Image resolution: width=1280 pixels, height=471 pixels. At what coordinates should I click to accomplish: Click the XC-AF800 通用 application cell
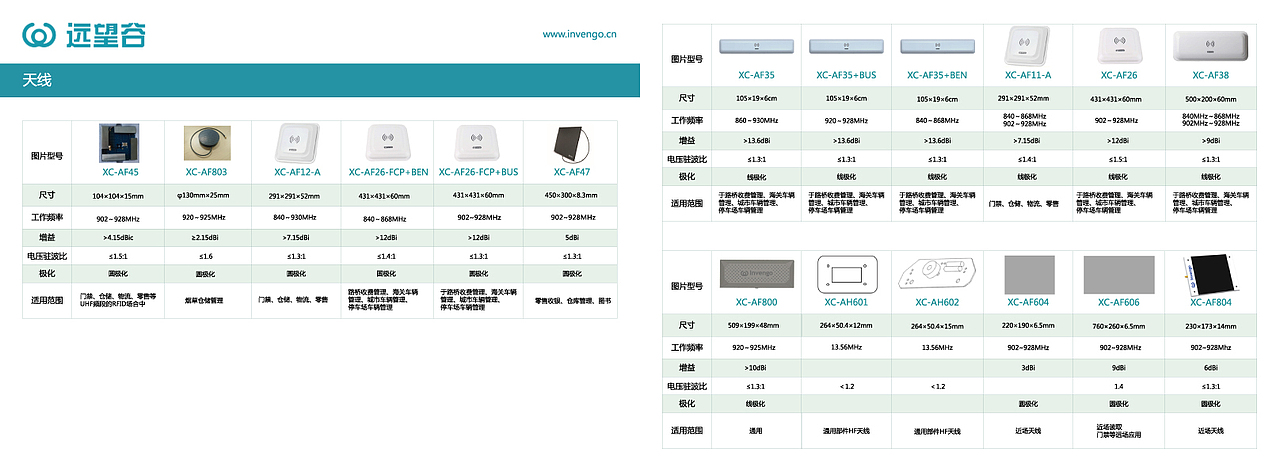coord(756,430)
